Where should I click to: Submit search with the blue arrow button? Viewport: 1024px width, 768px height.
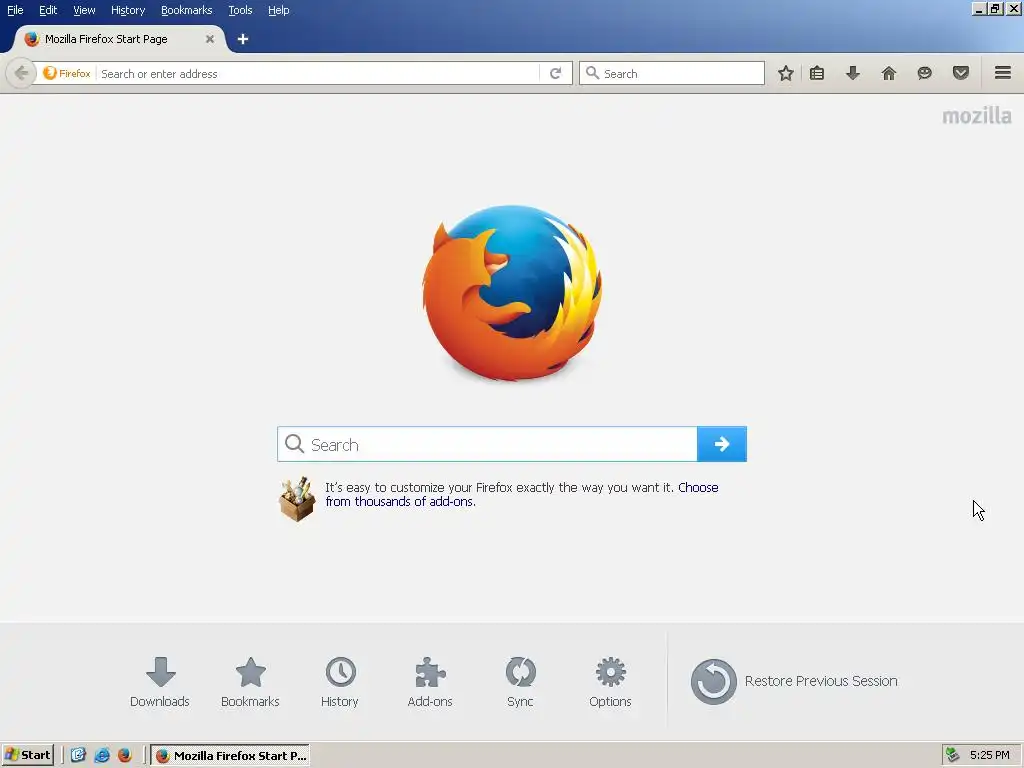pos(722,444)
